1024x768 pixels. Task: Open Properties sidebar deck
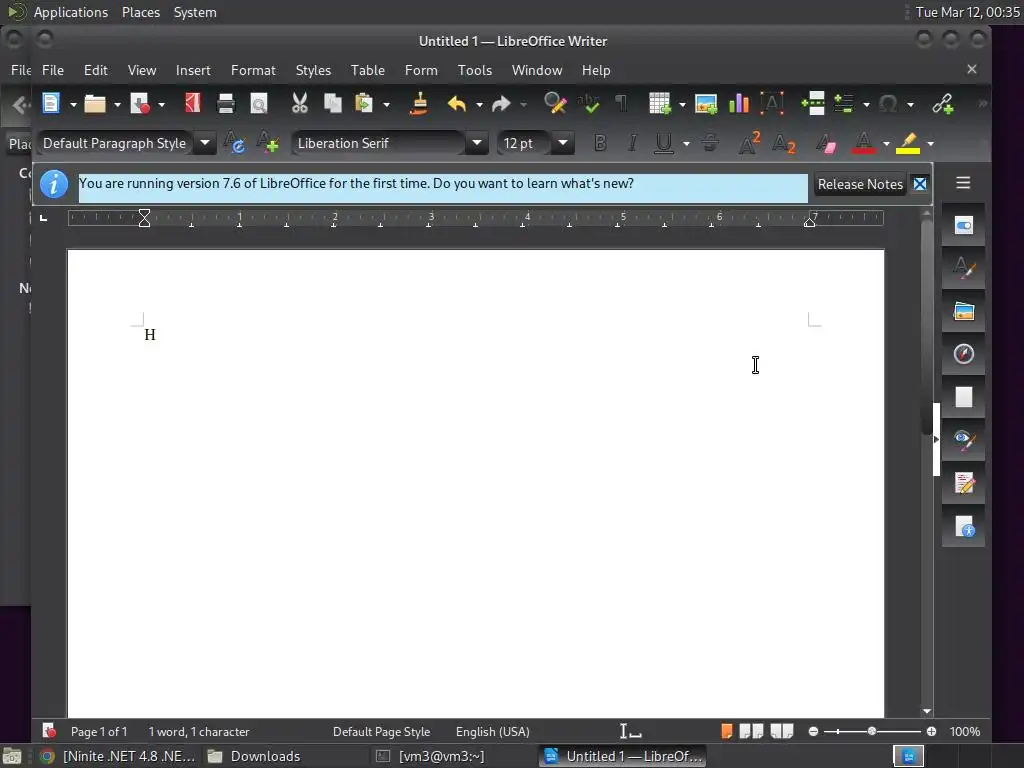(963, 226)
